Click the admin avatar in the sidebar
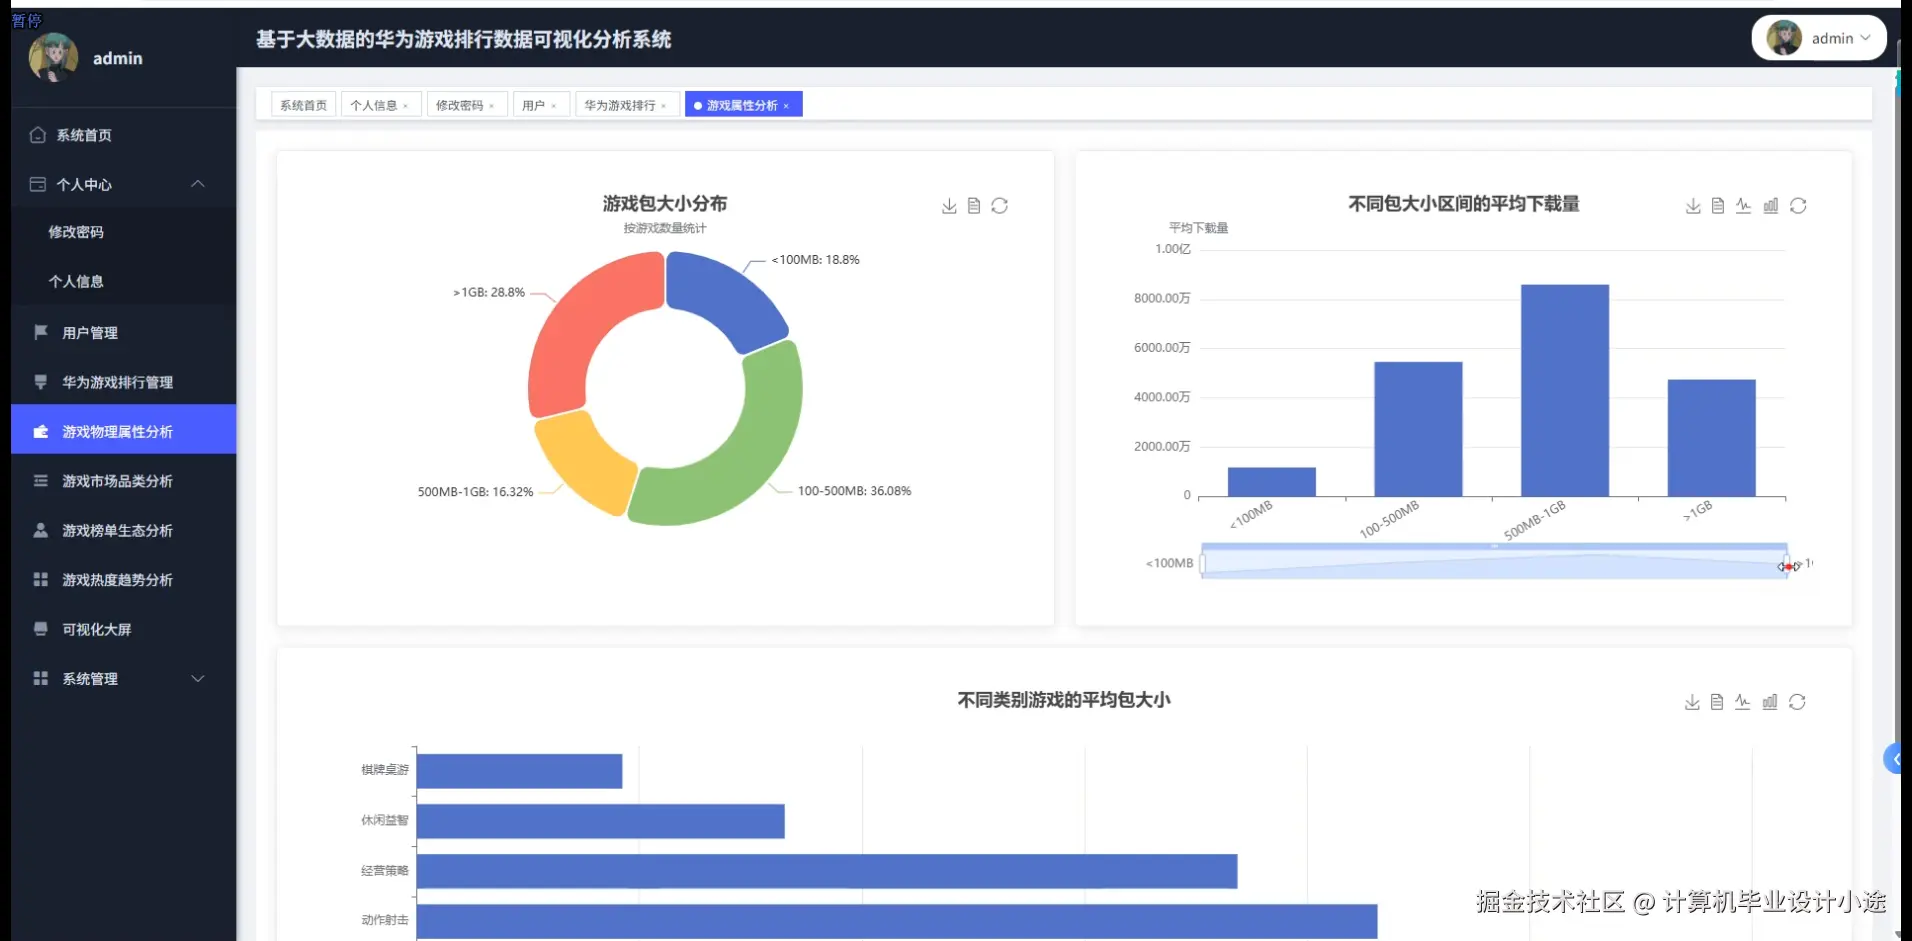Image resolution: width=1912 pixels, height=941 pixels. [54, 58]
